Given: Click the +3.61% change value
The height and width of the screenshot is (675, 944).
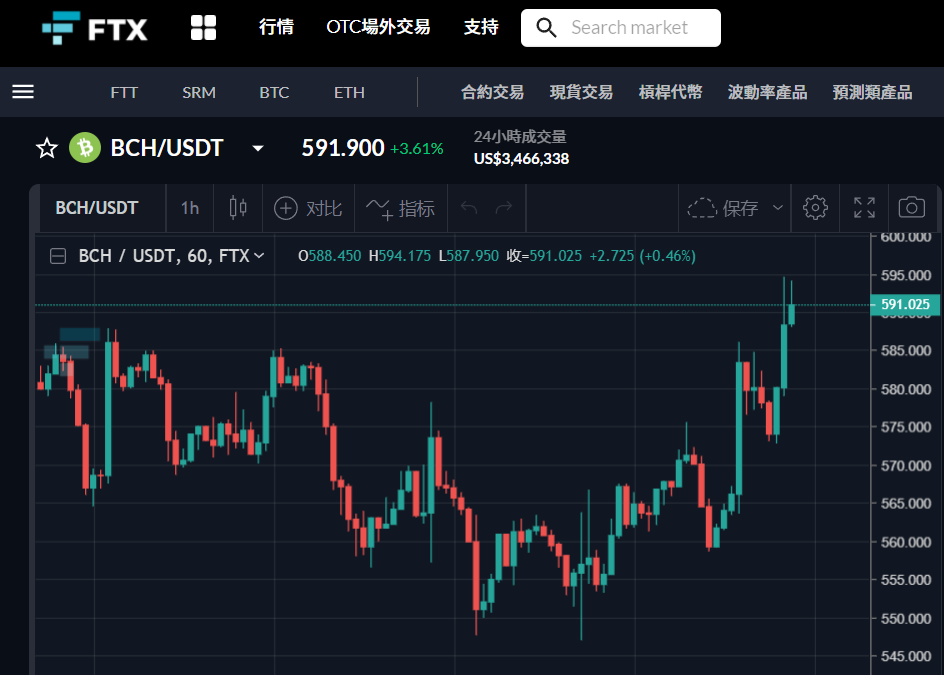Looking at the screenshot, I should coord(417,149).
